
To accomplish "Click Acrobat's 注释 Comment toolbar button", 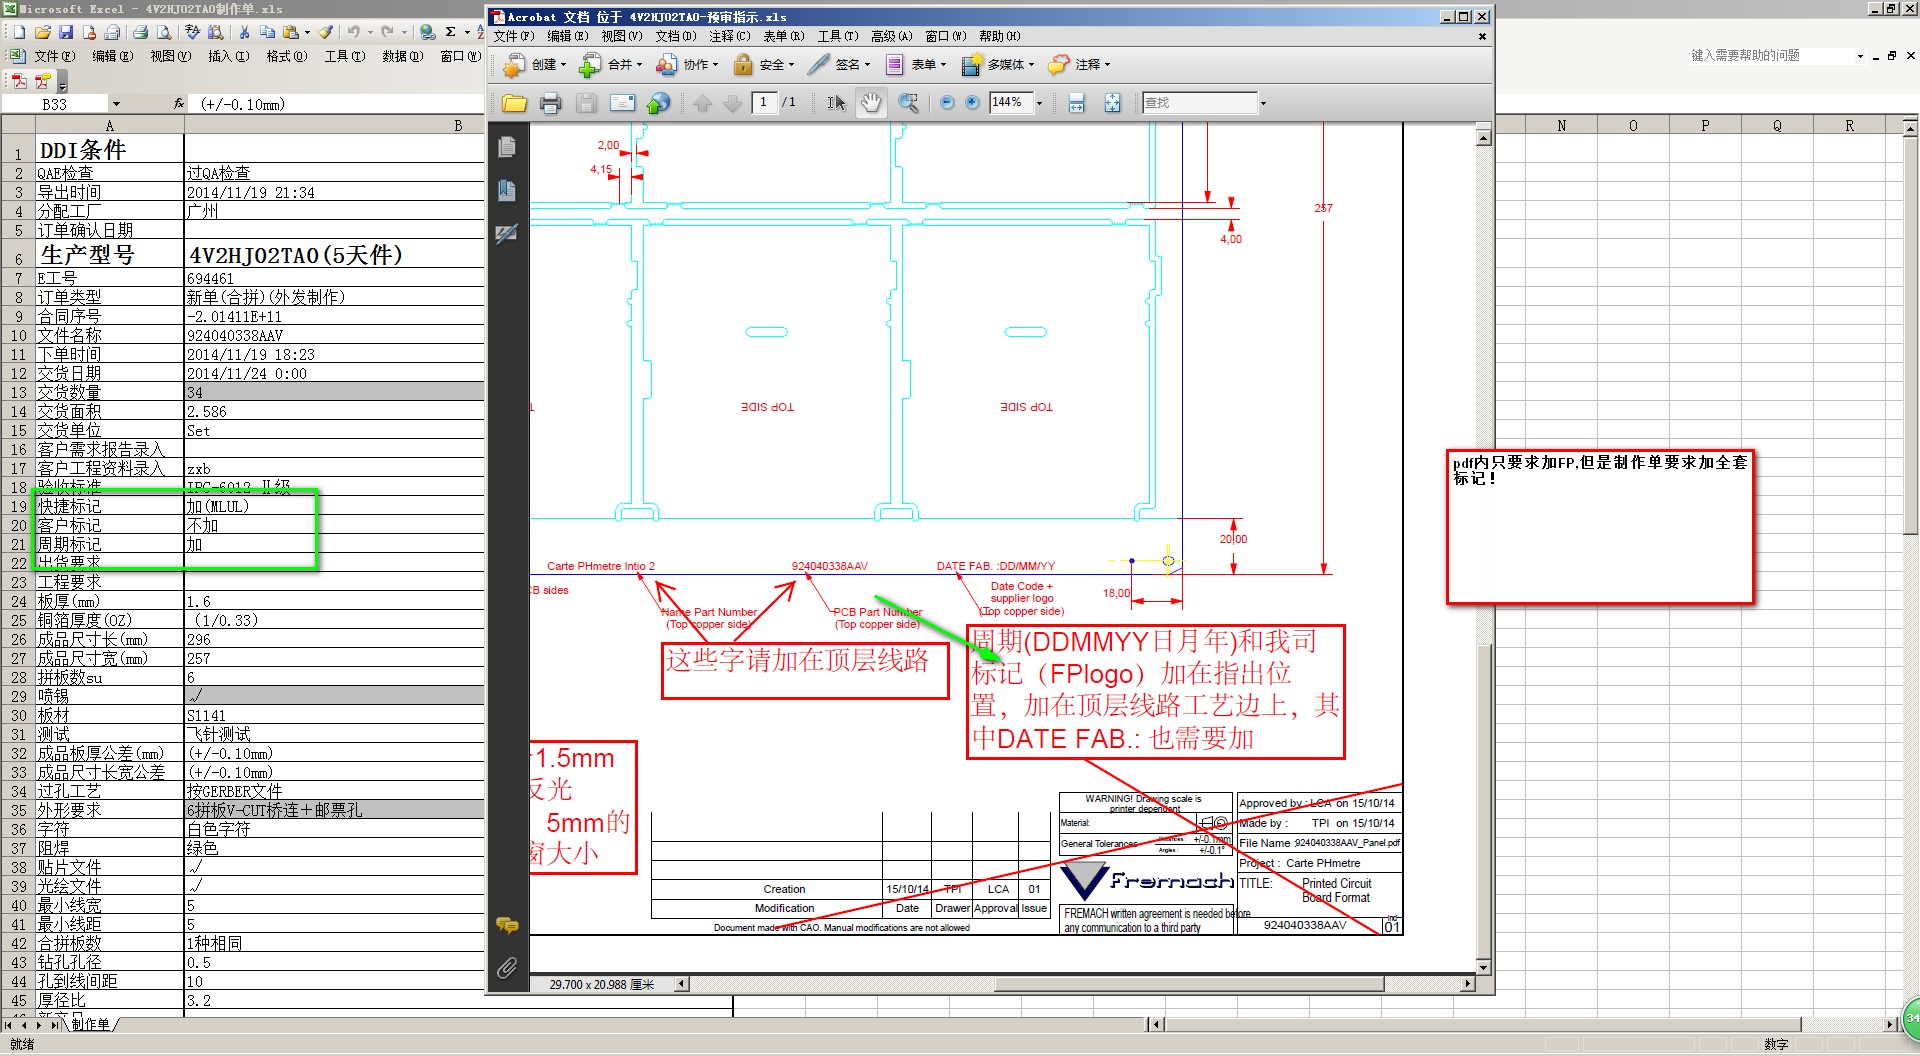I will 1078,65.
